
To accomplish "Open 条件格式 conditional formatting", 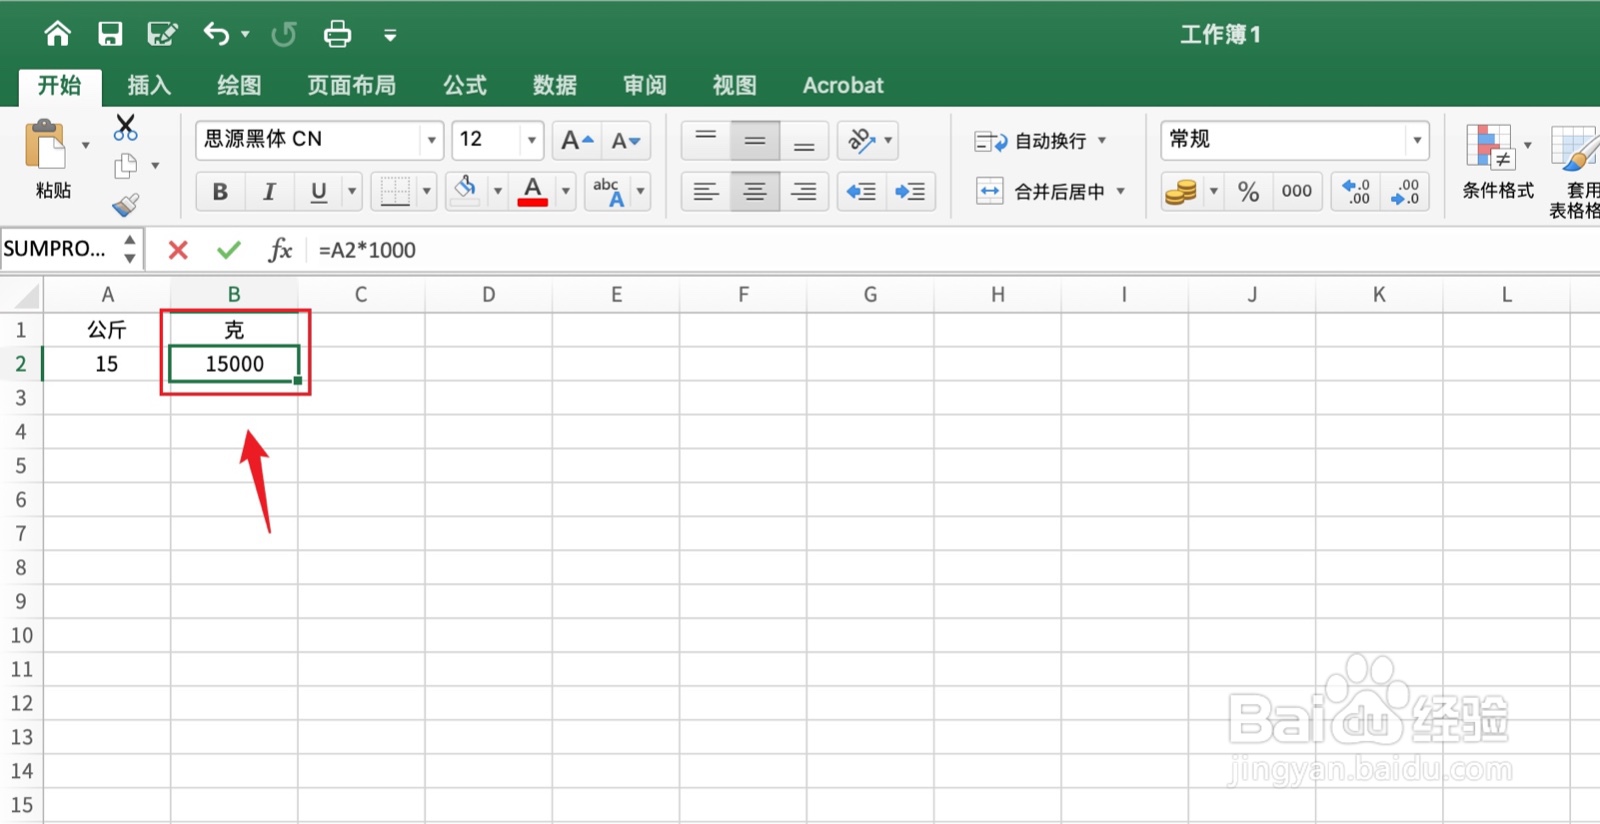I will 1498,162.
